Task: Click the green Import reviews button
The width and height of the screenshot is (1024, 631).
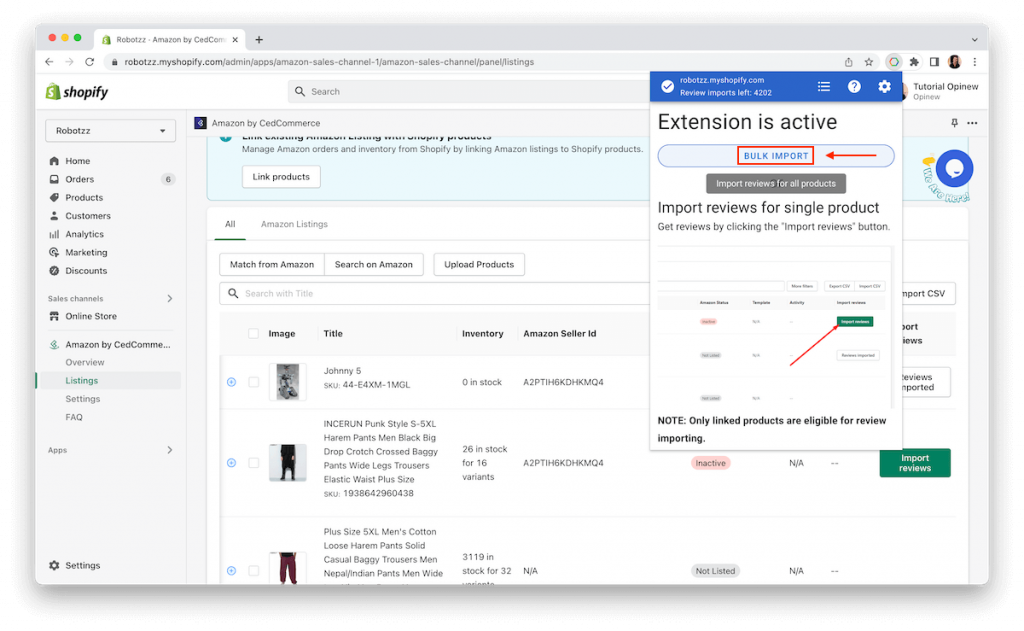Action: [914, 462]
